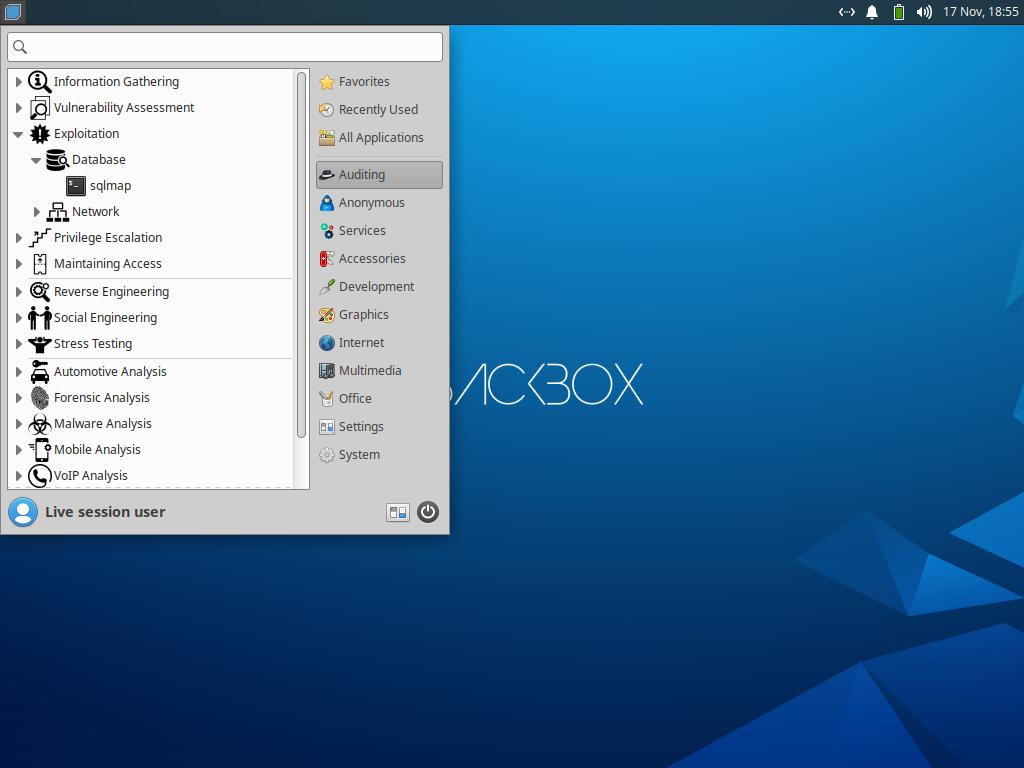
Task: Click the menu search field
Action: [225, 47]
